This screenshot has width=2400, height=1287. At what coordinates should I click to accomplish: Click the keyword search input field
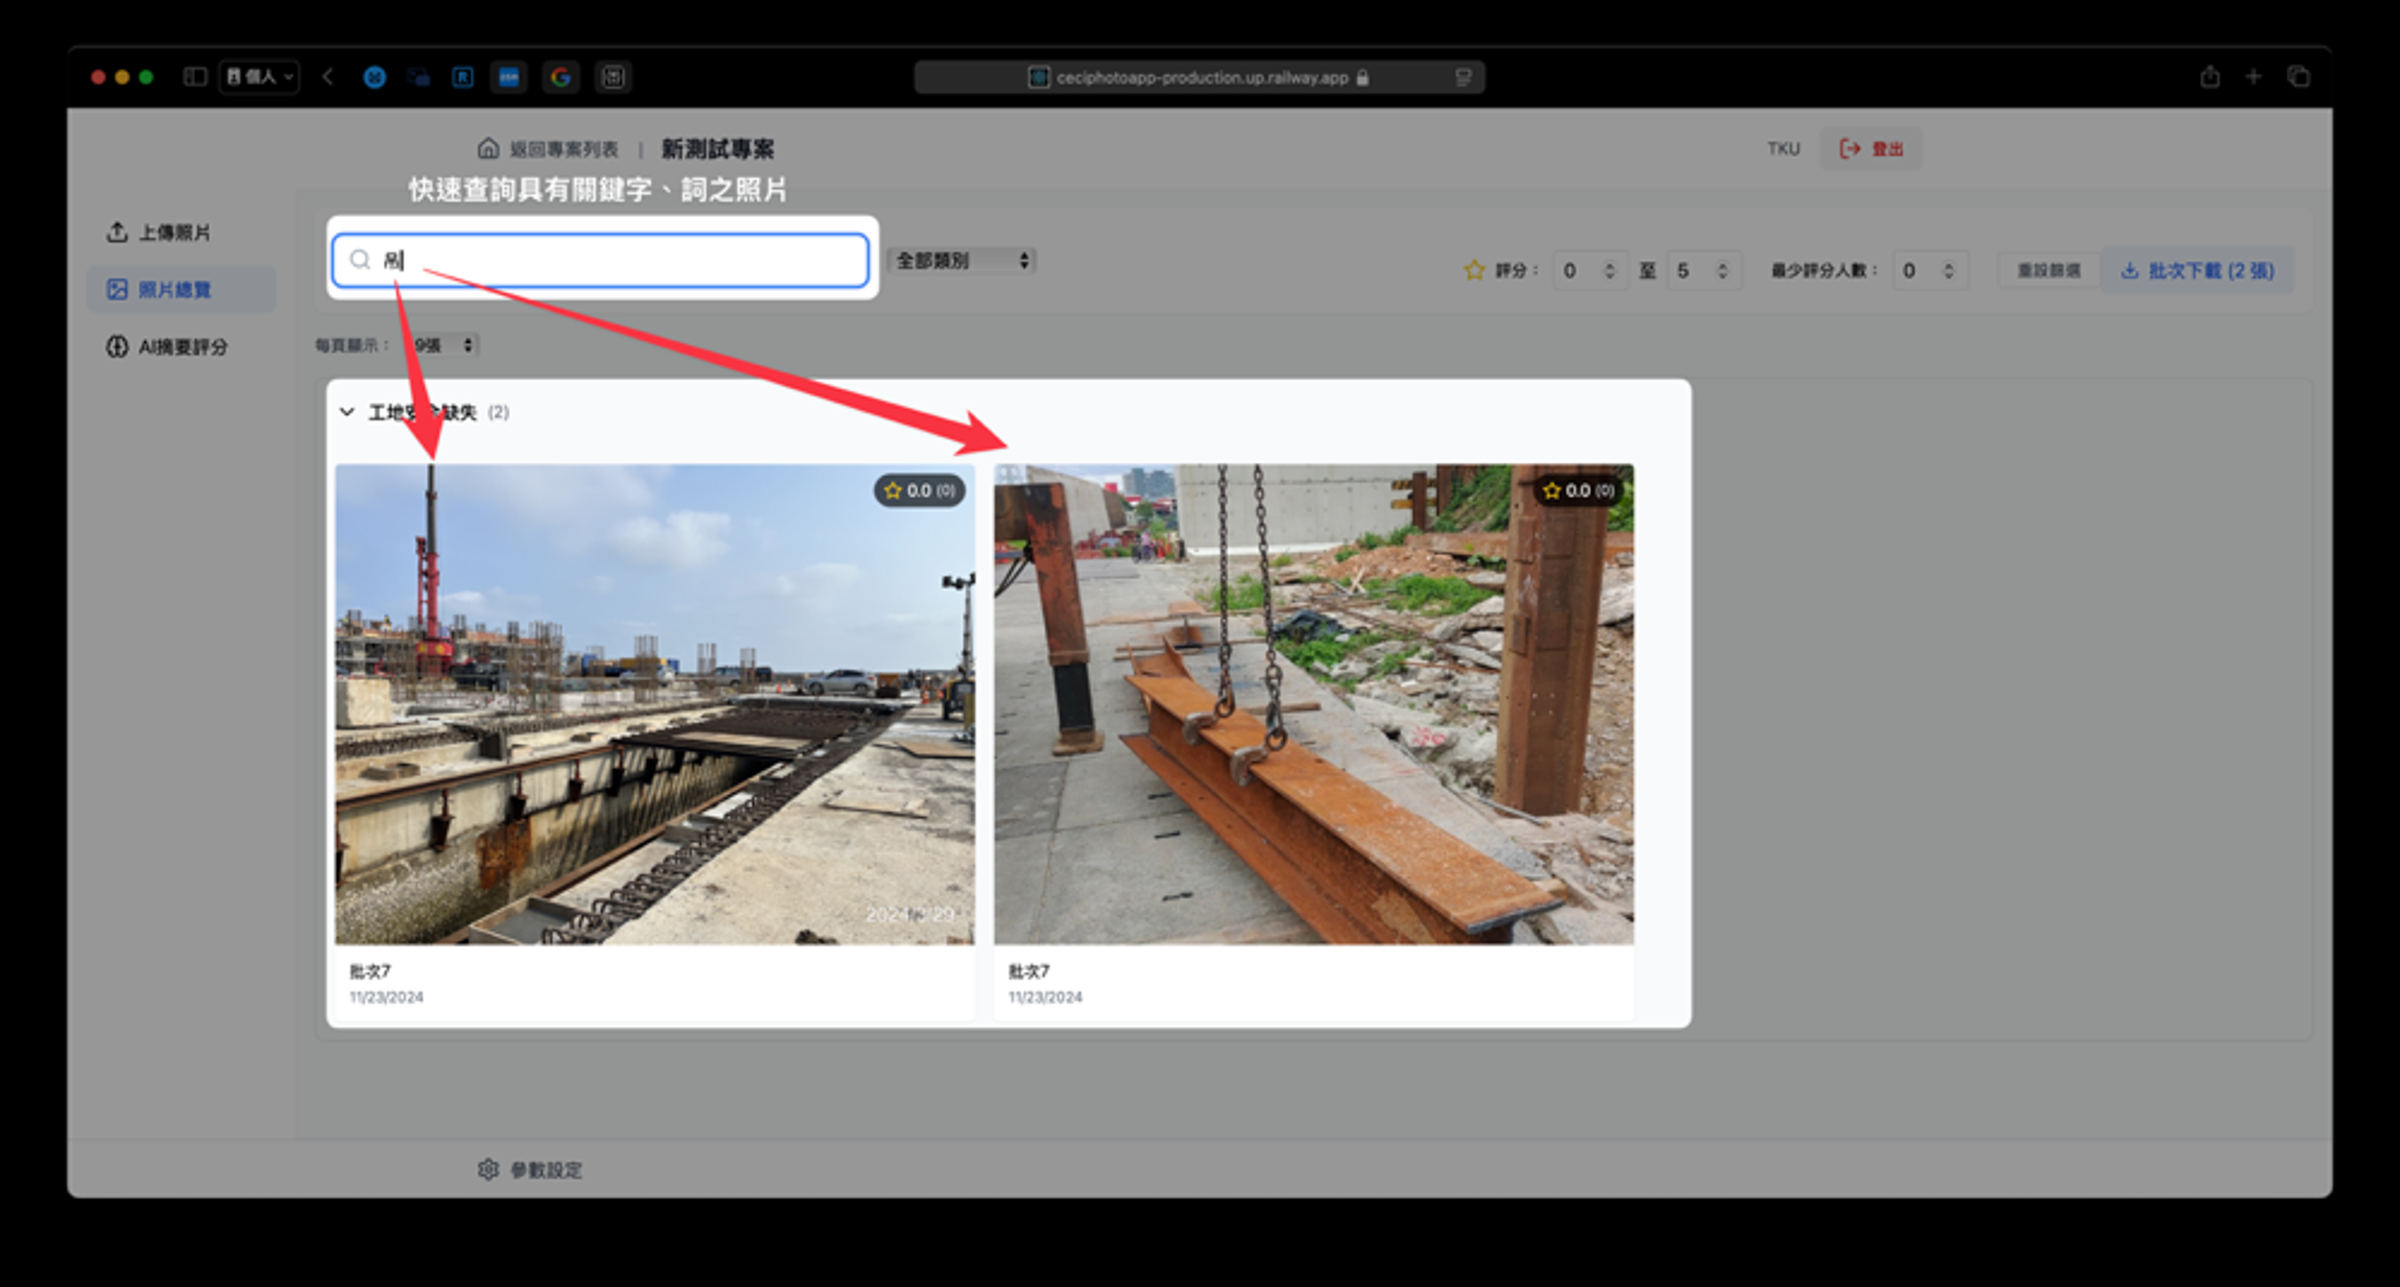coord(601,260)
